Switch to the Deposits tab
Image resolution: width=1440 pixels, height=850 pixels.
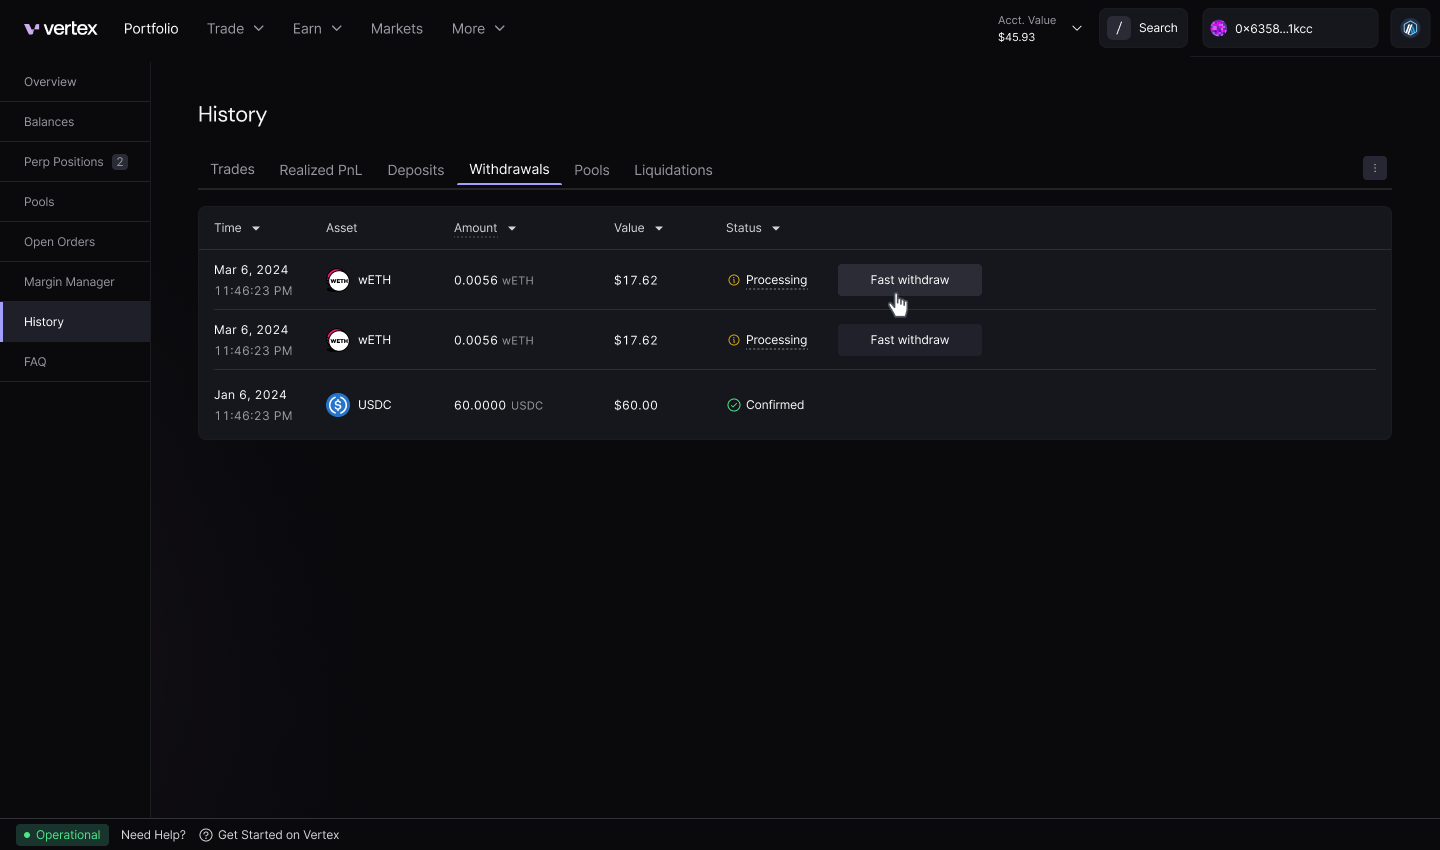point(415,170)
